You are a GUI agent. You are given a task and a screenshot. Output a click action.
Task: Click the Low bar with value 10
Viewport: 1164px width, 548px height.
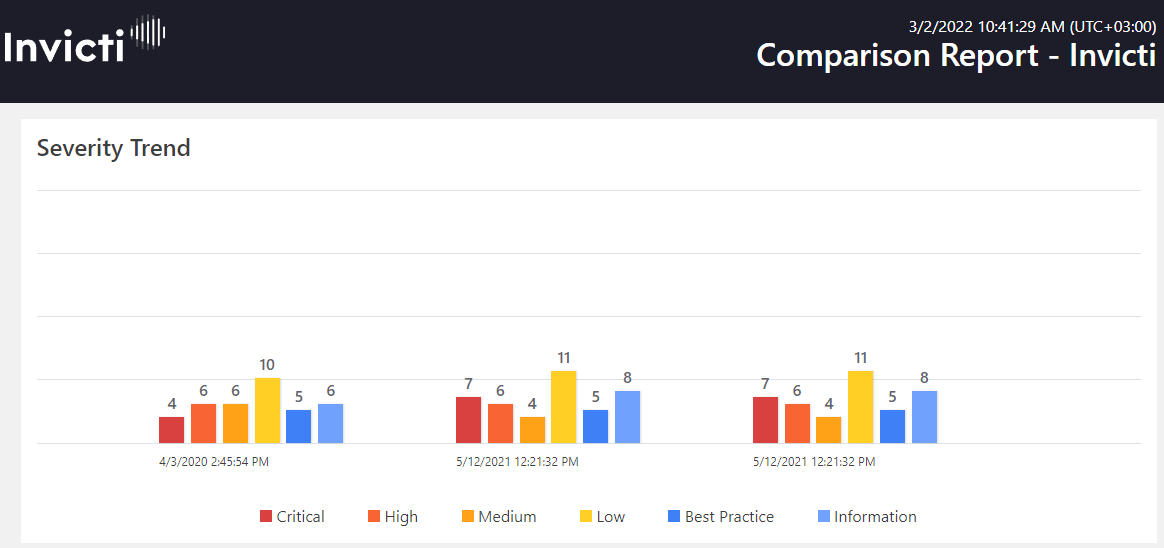click(267, 410)
